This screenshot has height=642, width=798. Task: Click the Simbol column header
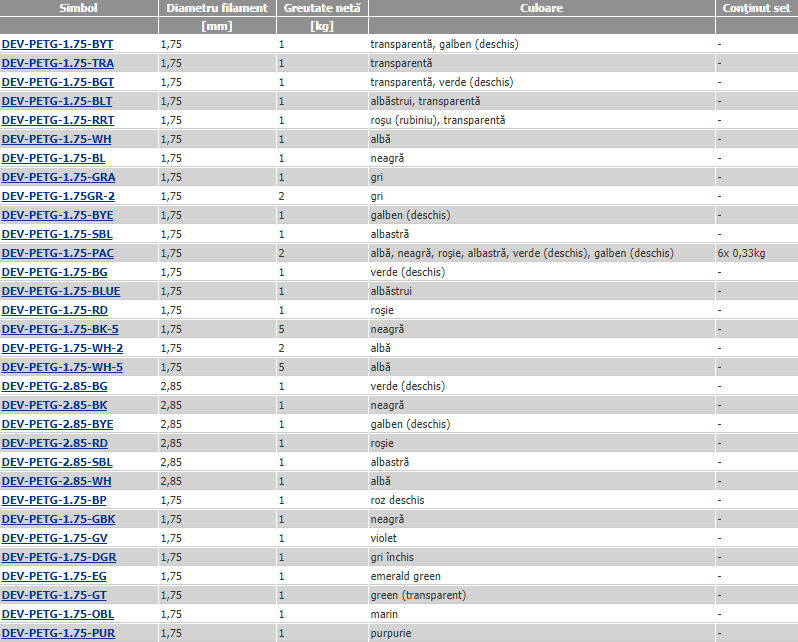point(78,8)
